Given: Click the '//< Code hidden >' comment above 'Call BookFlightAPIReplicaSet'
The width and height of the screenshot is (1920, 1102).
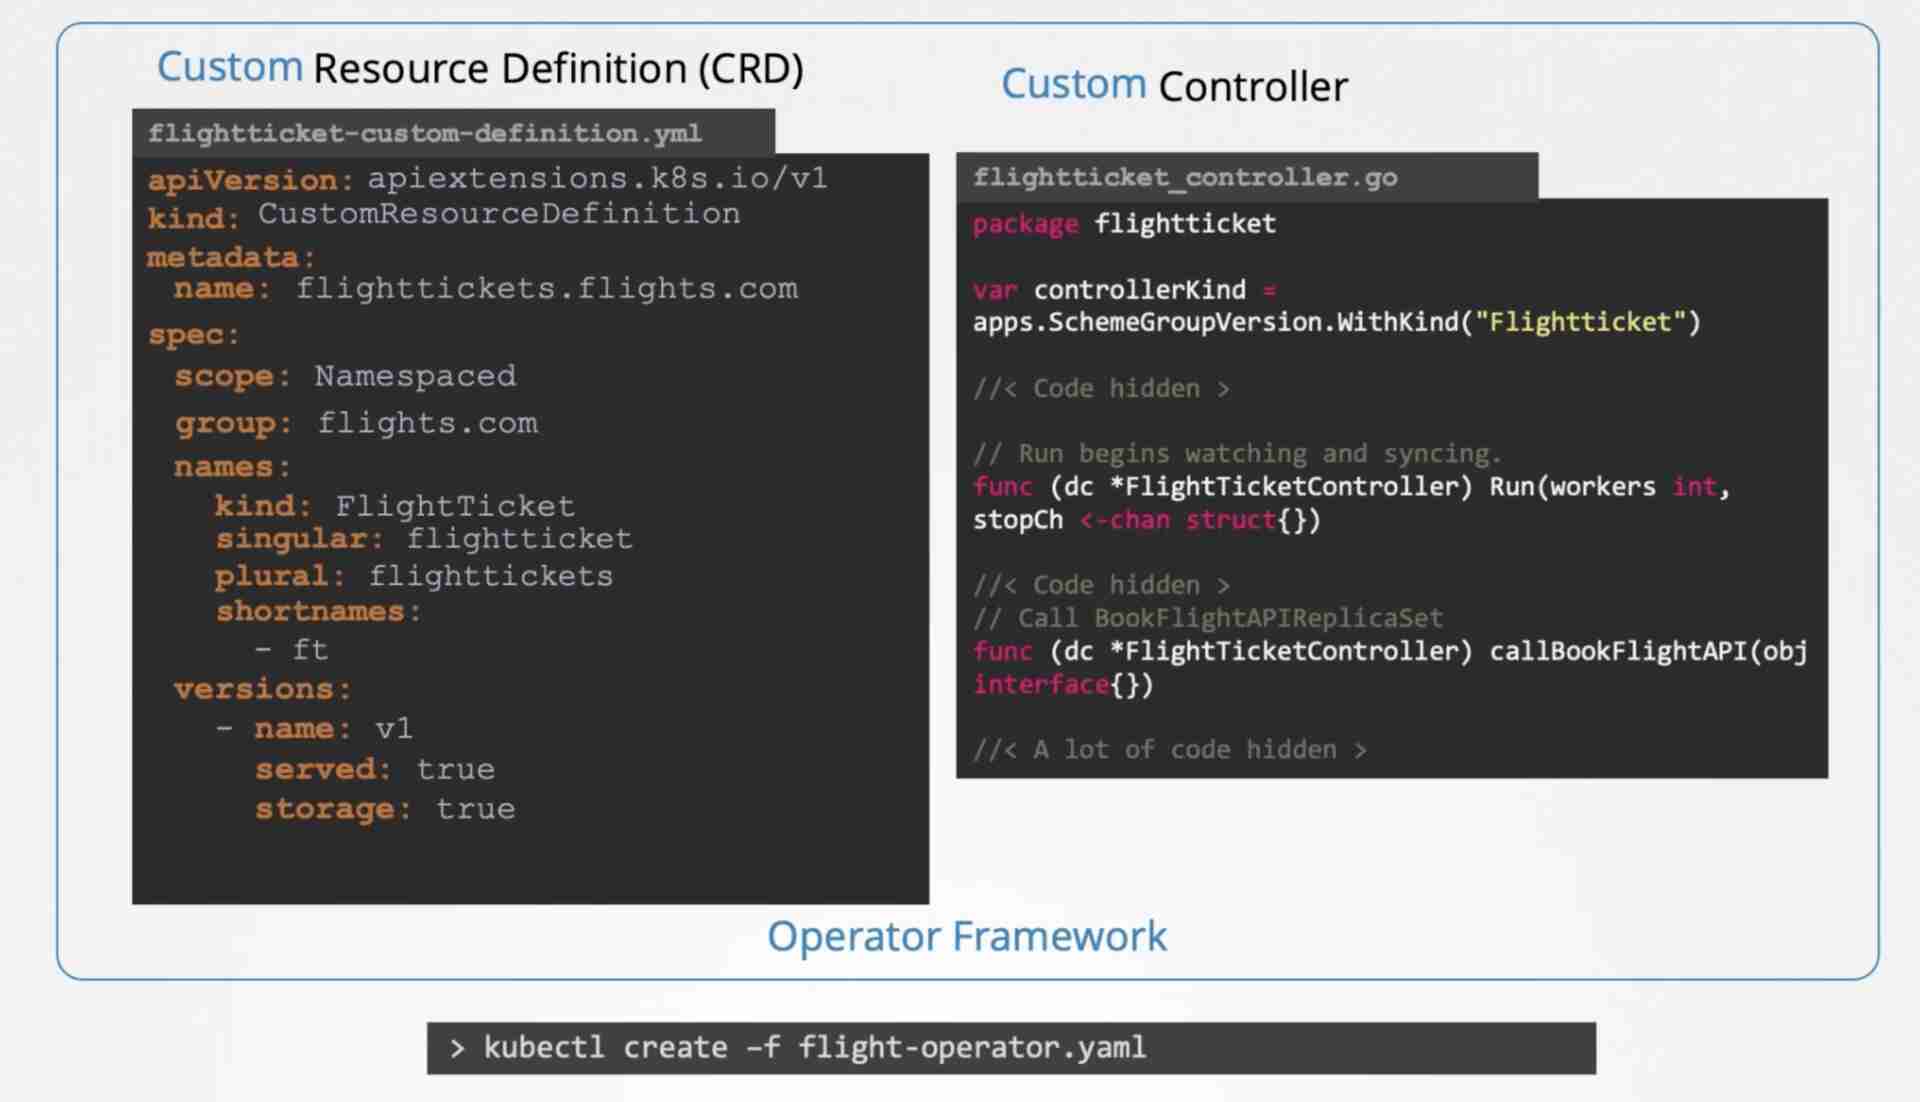Looking at the screenshot, I should coord(1101,585).
